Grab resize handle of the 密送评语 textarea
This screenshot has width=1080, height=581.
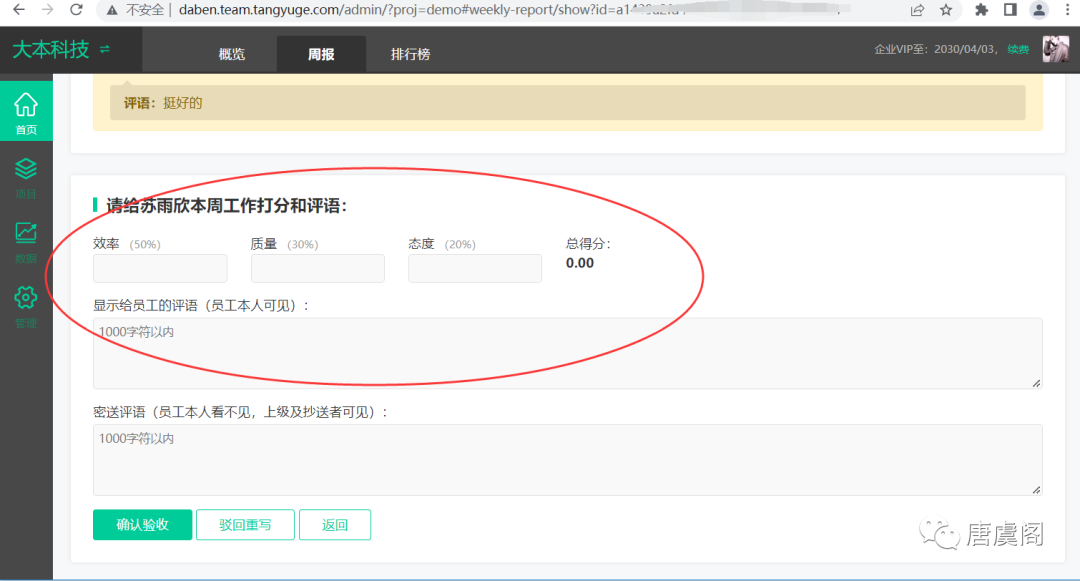[x=1036, y=489]
